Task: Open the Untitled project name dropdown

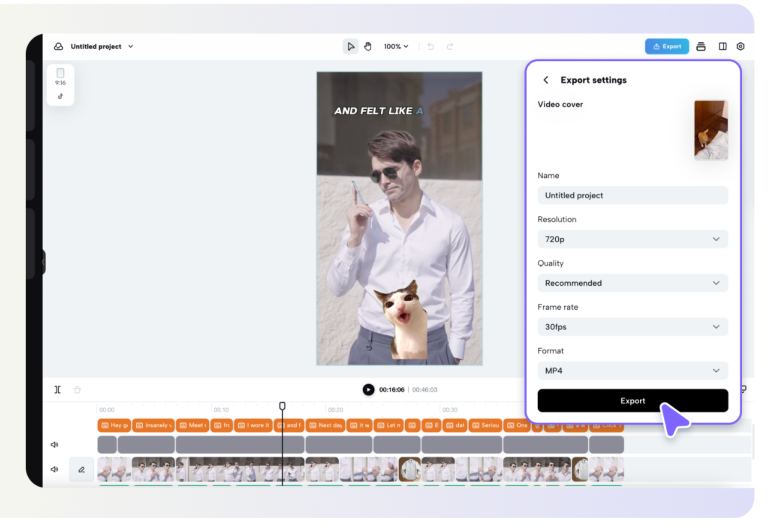Action: 131,47
